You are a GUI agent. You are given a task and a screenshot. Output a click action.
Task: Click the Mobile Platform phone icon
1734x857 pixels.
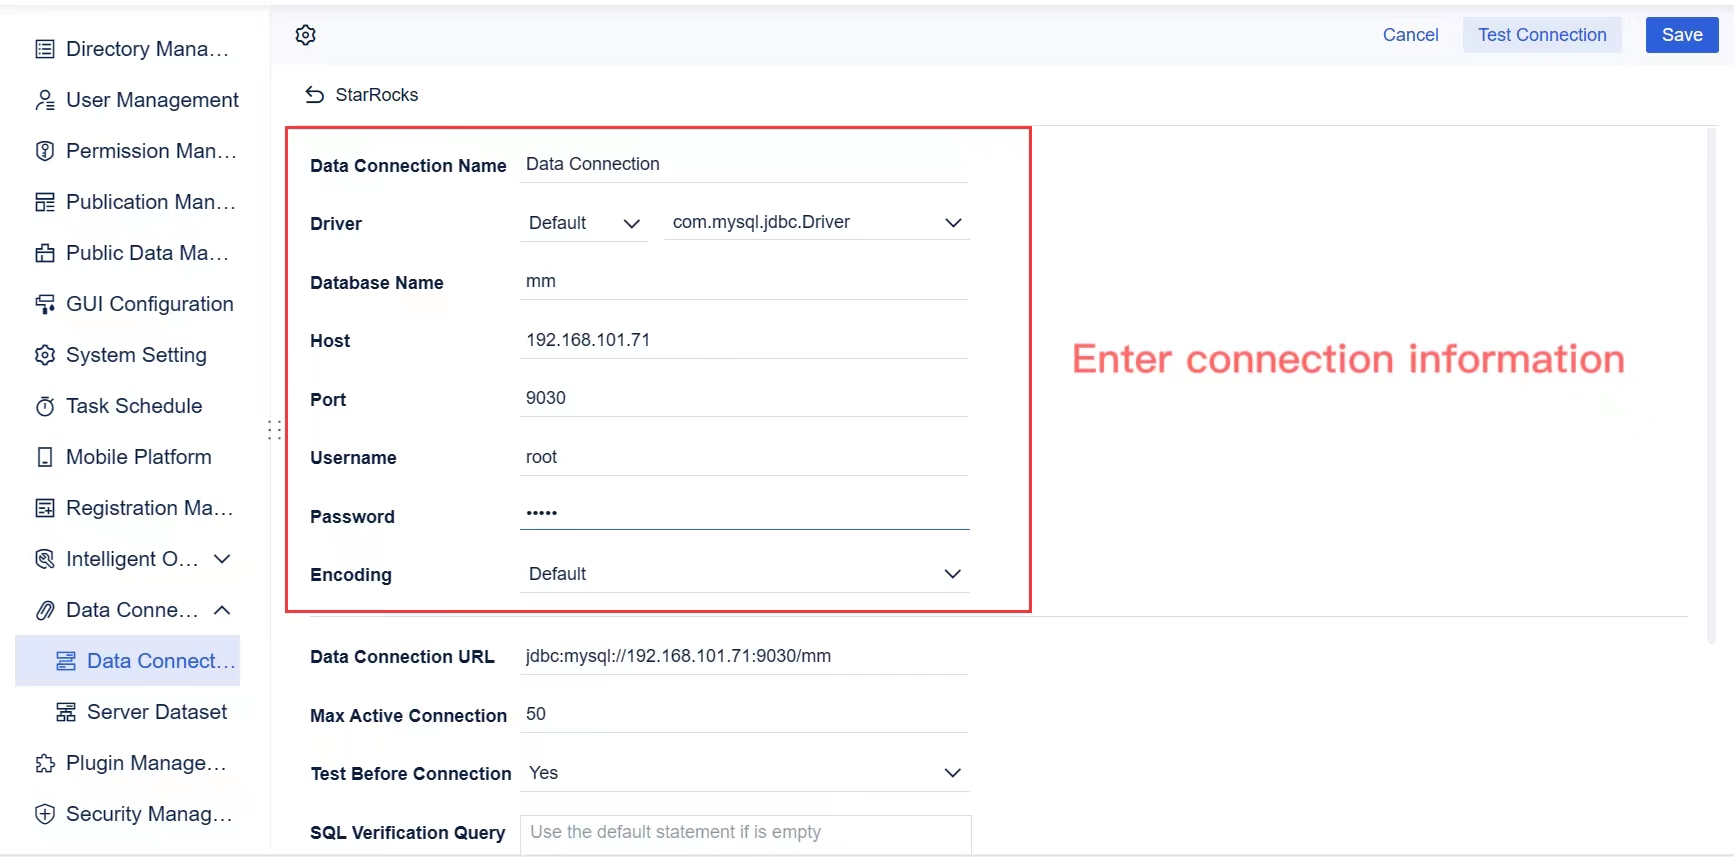click(x=45, y=457)
